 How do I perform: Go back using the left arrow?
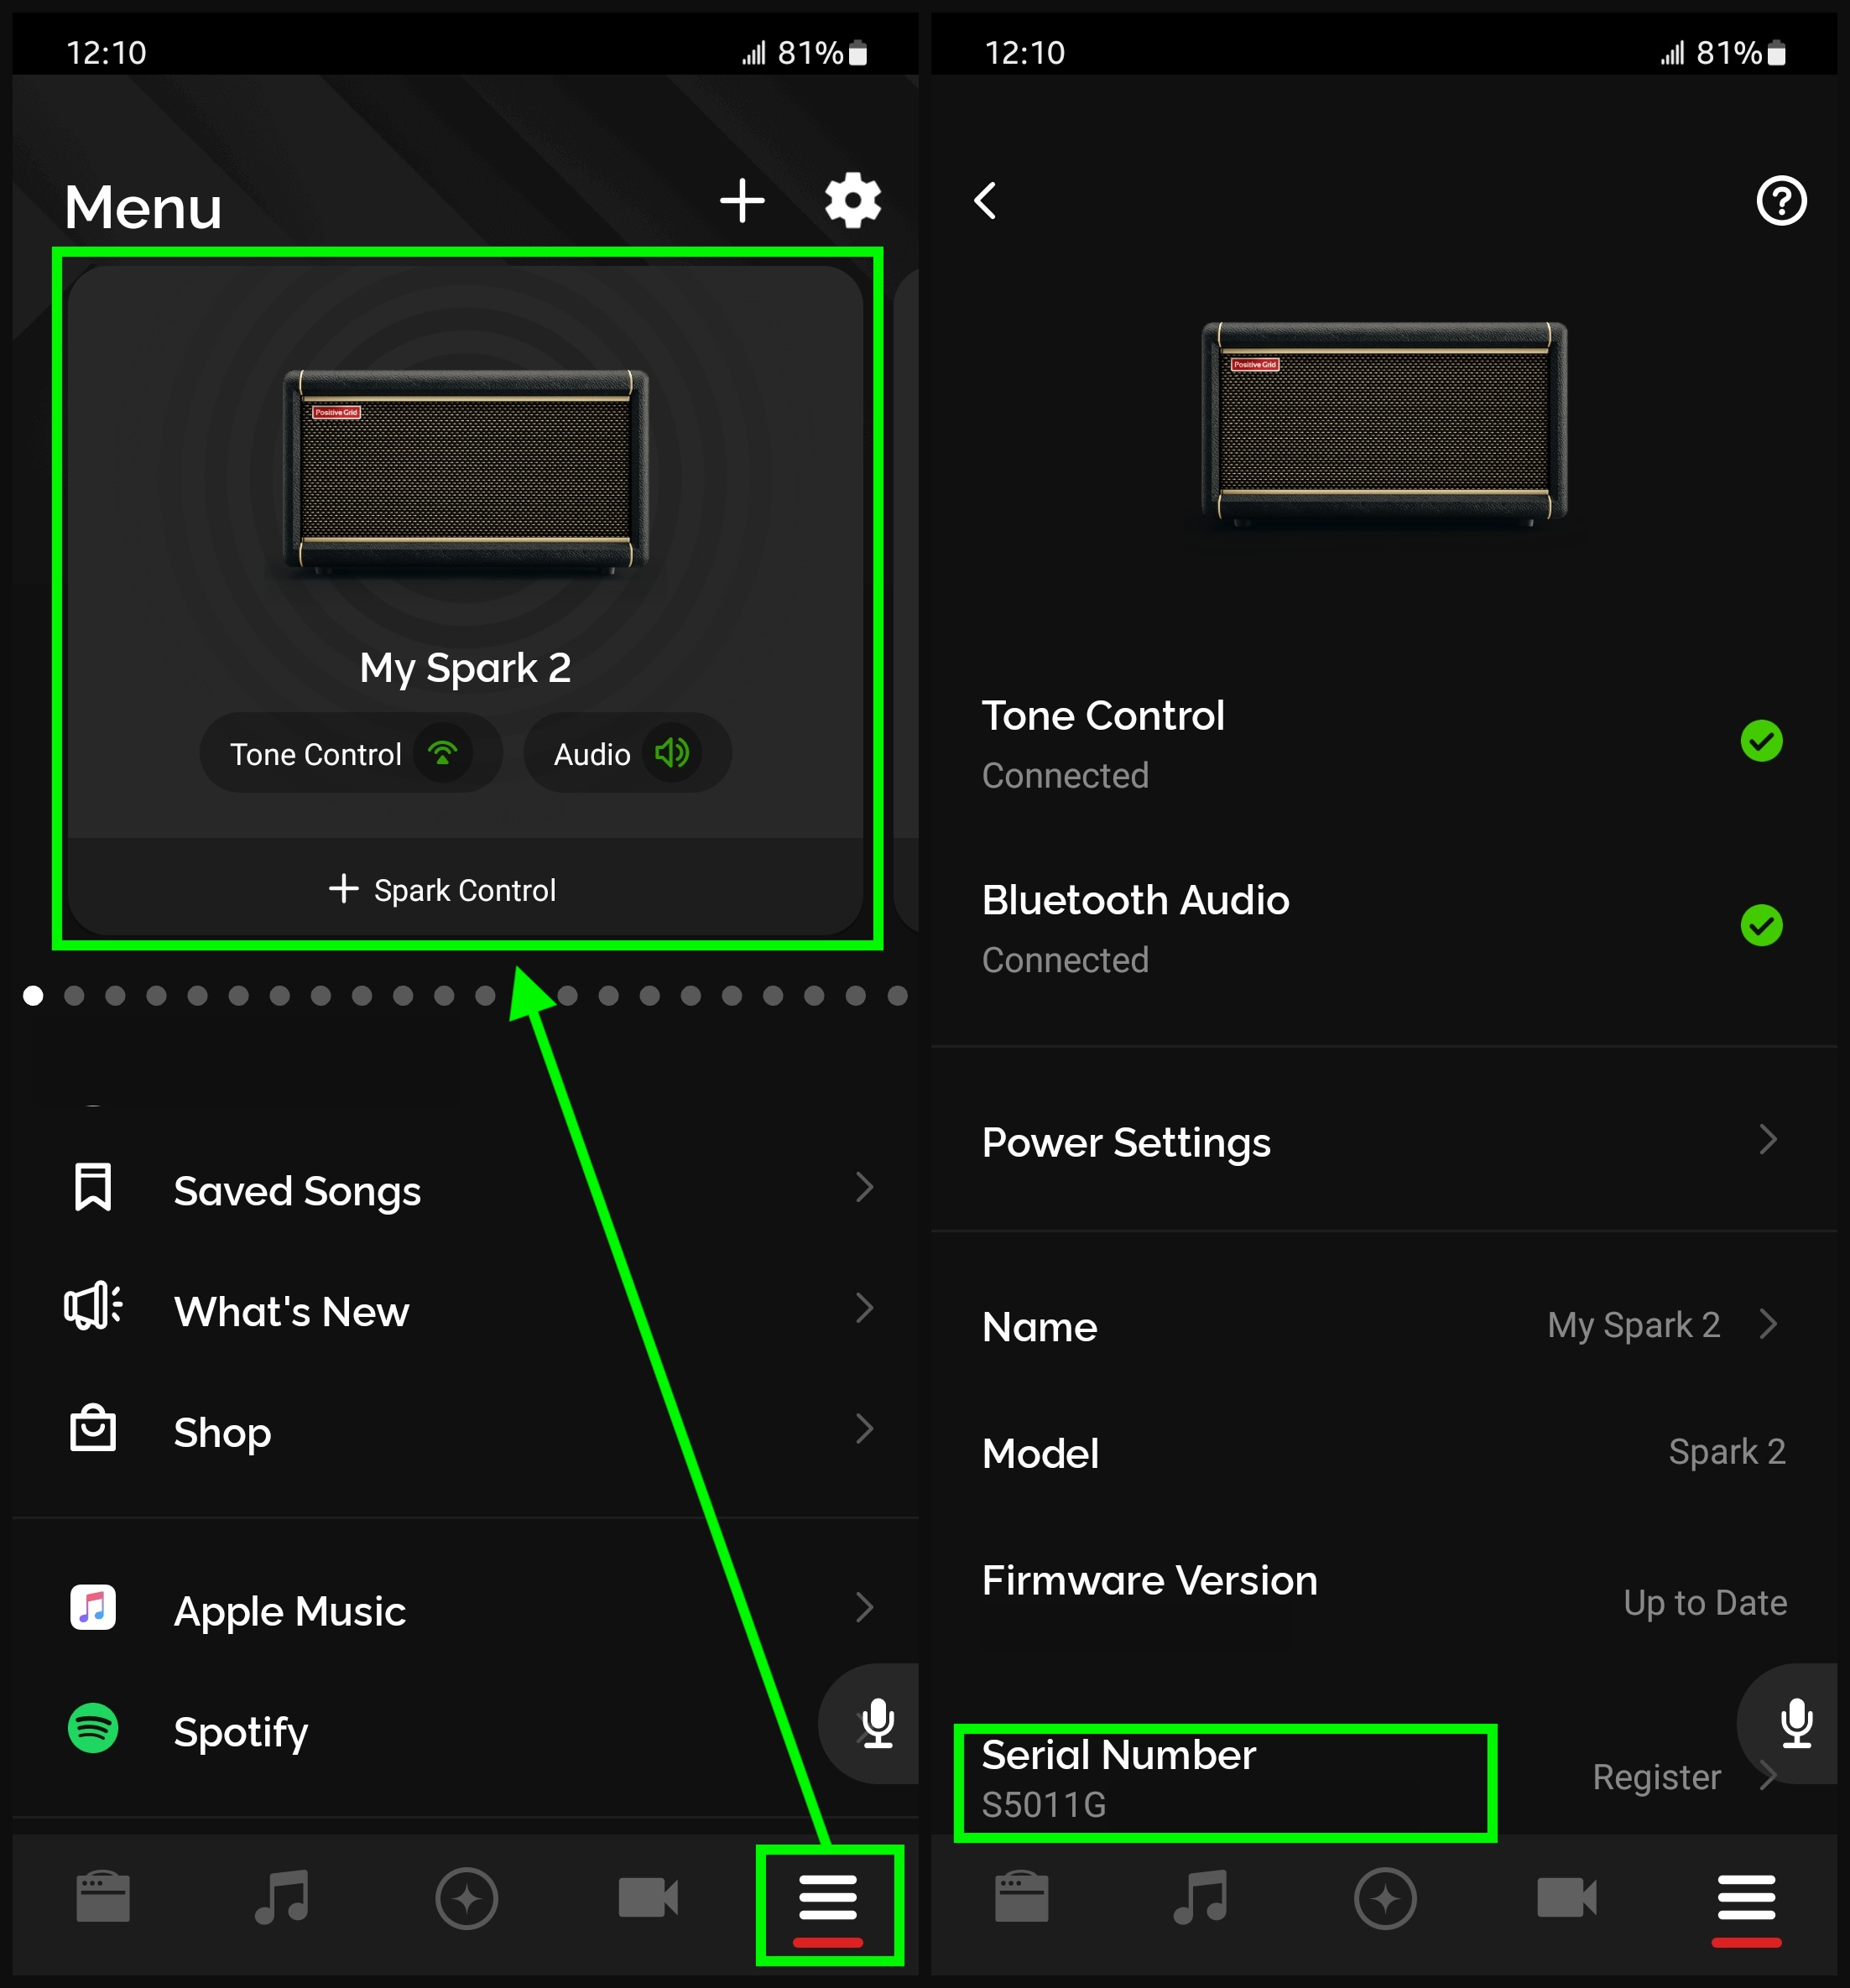coord(986,201)
